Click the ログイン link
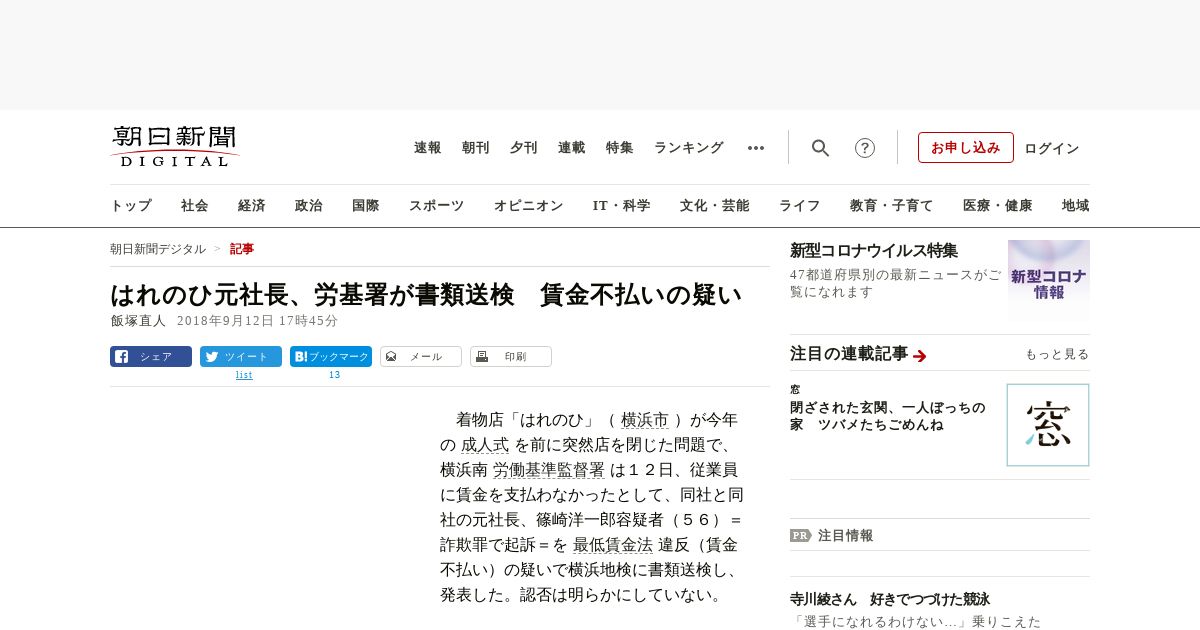1200x630 pixels. point(1052,148)
